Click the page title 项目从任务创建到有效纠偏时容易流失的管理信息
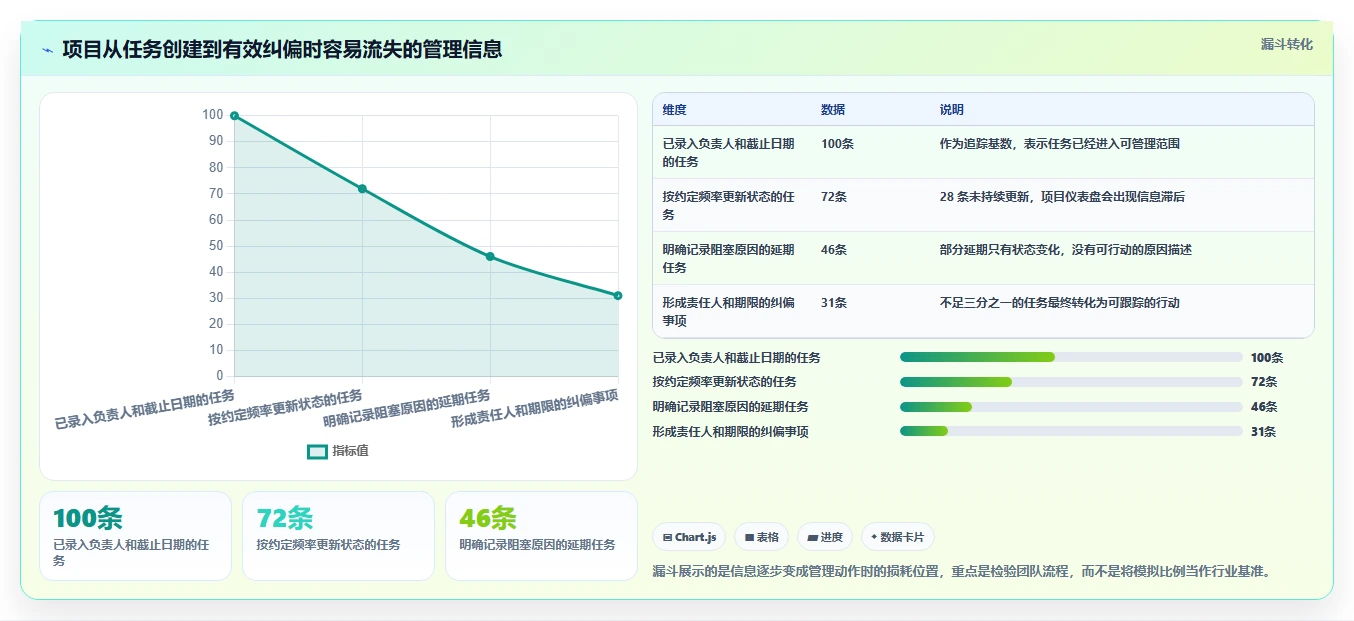Viewport: 1354px width, 621px height. click(x=282, y=49)
